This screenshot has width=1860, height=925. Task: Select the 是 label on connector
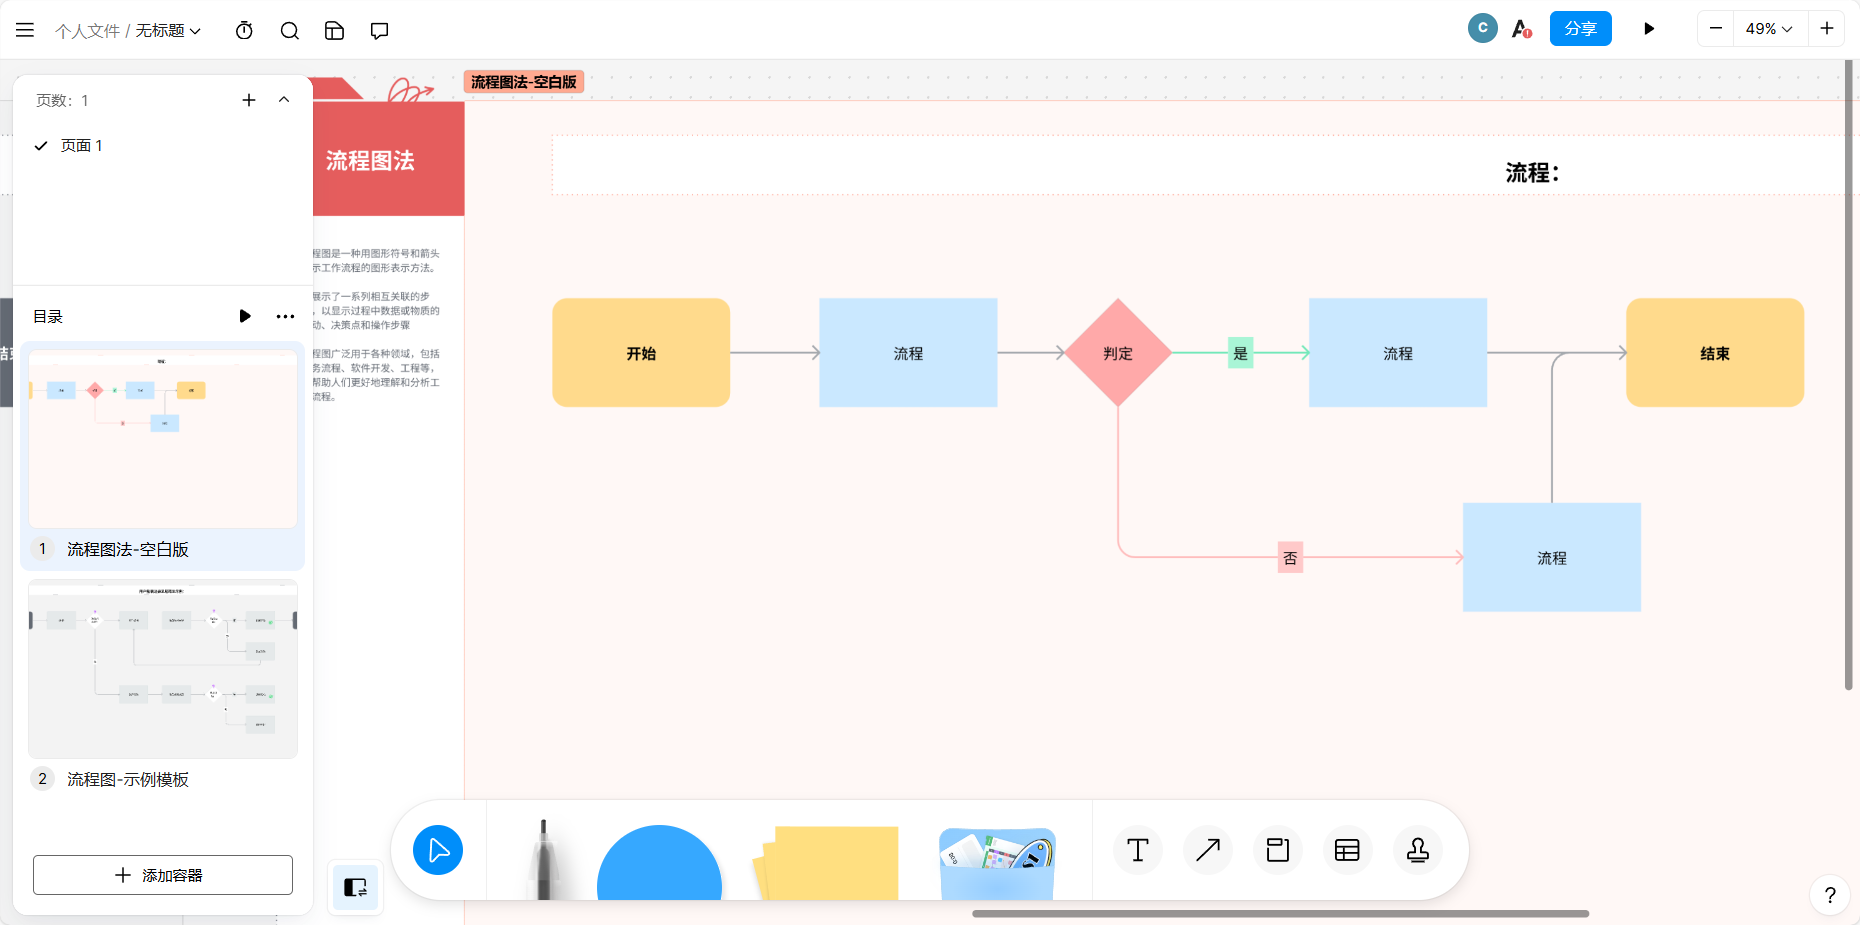pos(1240,353)
